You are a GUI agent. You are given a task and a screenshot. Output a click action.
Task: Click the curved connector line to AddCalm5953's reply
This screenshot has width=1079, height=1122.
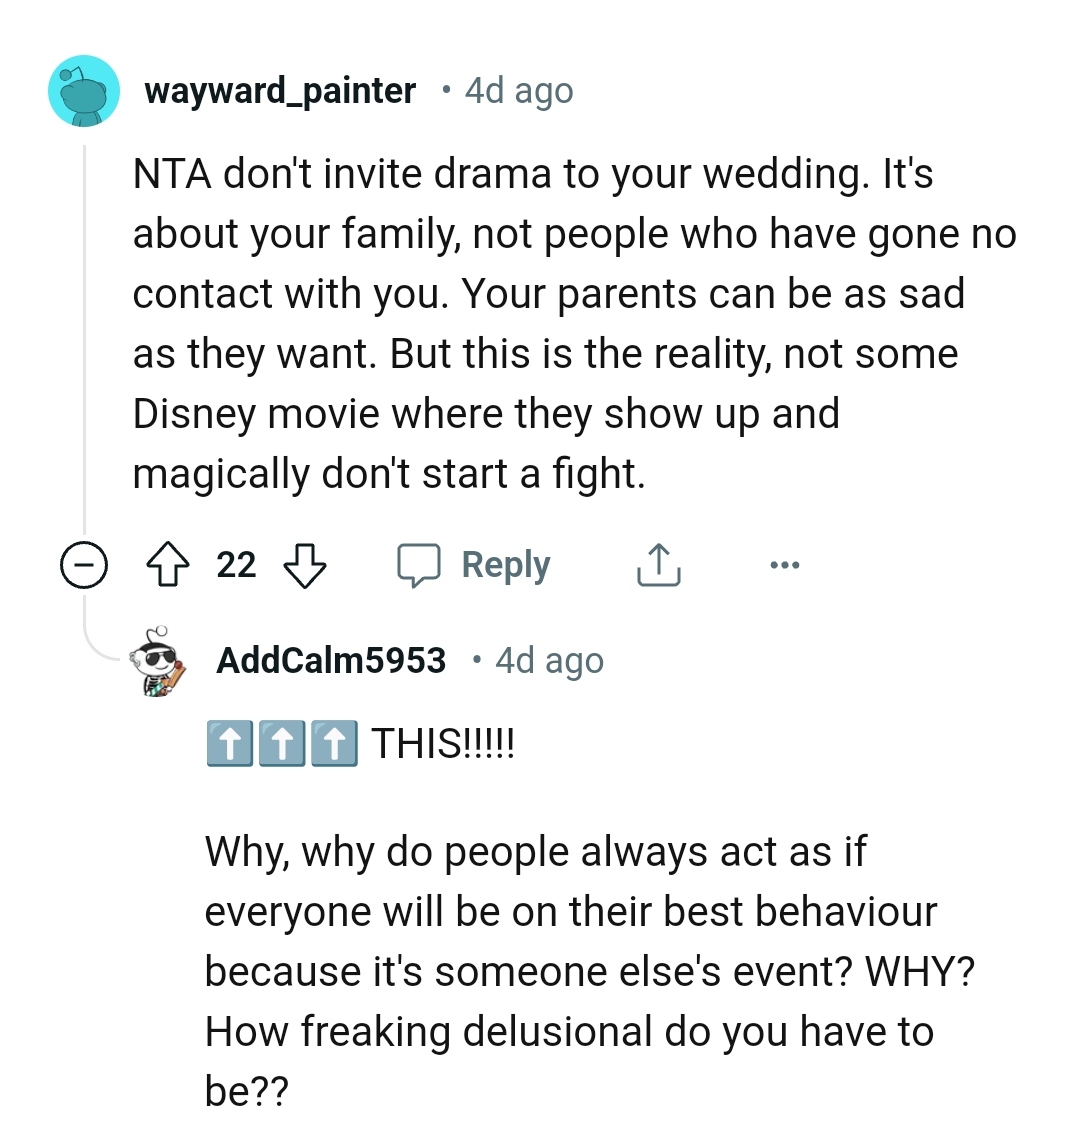pyautogui.click(x=100, y=650)
